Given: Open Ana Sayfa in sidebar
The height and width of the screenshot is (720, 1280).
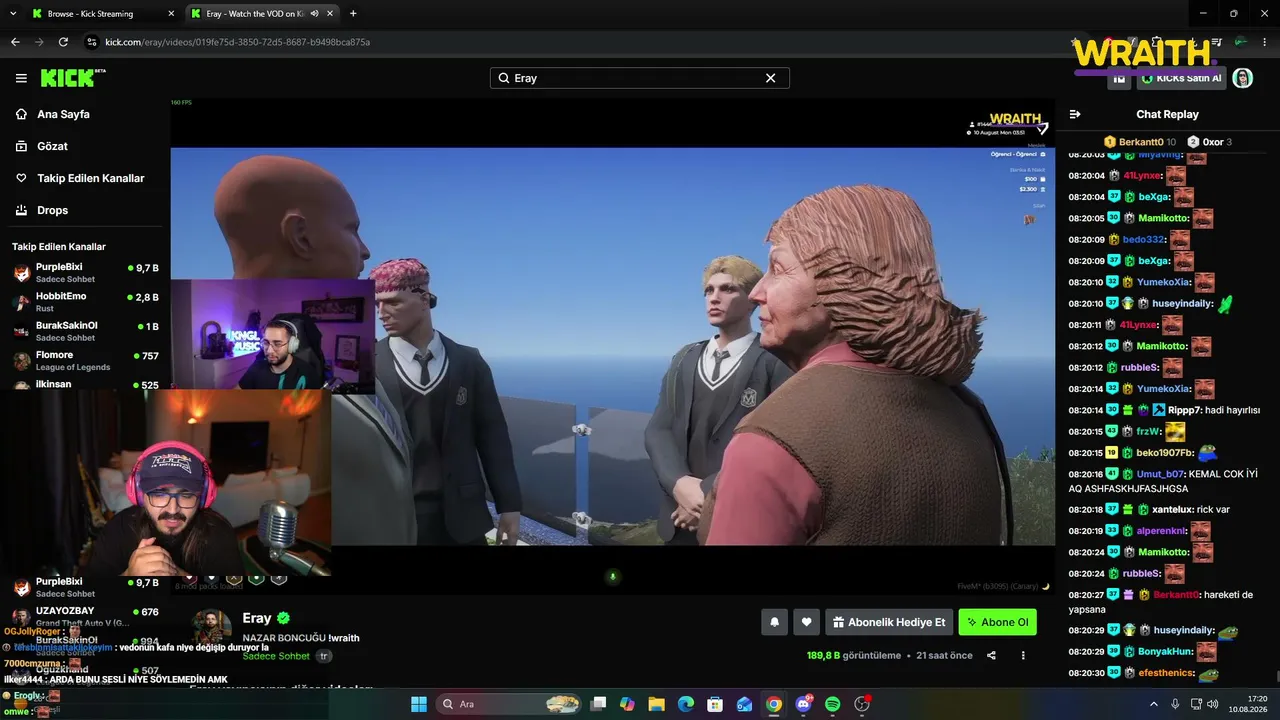Looking at the screenshot, I should click(83, 114).
